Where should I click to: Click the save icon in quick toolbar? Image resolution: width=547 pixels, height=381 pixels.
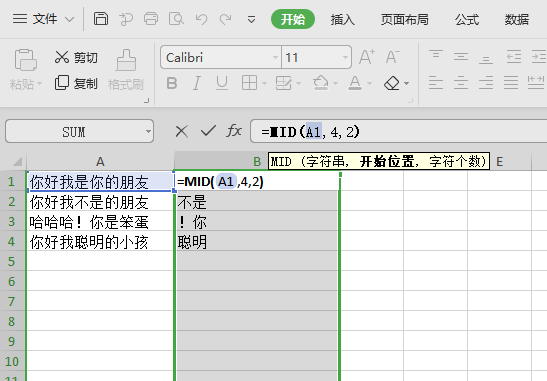(101, 19)
